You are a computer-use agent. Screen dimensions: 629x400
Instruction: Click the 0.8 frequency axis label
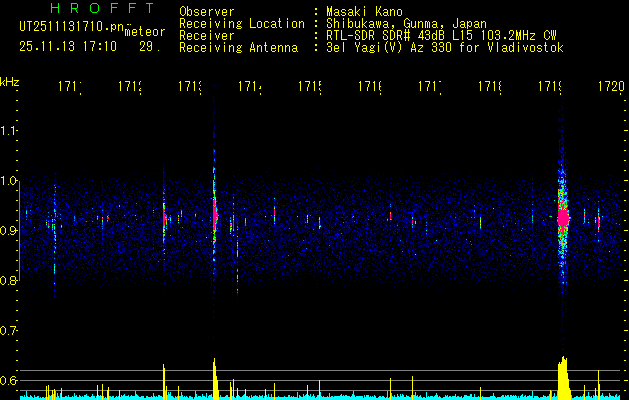9,280
